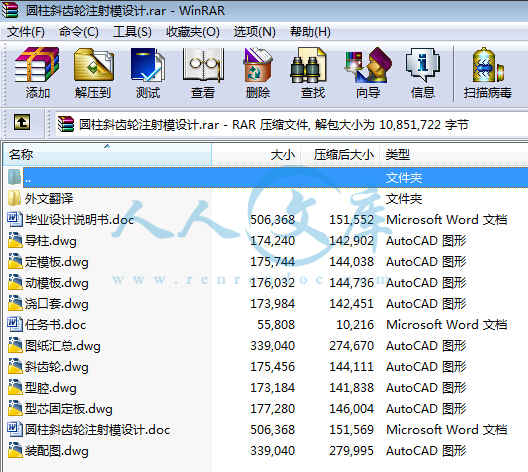The width and height of the screenshot is (528, 472).
Task: Select the file name 任务书.doc
Action: 56,325
